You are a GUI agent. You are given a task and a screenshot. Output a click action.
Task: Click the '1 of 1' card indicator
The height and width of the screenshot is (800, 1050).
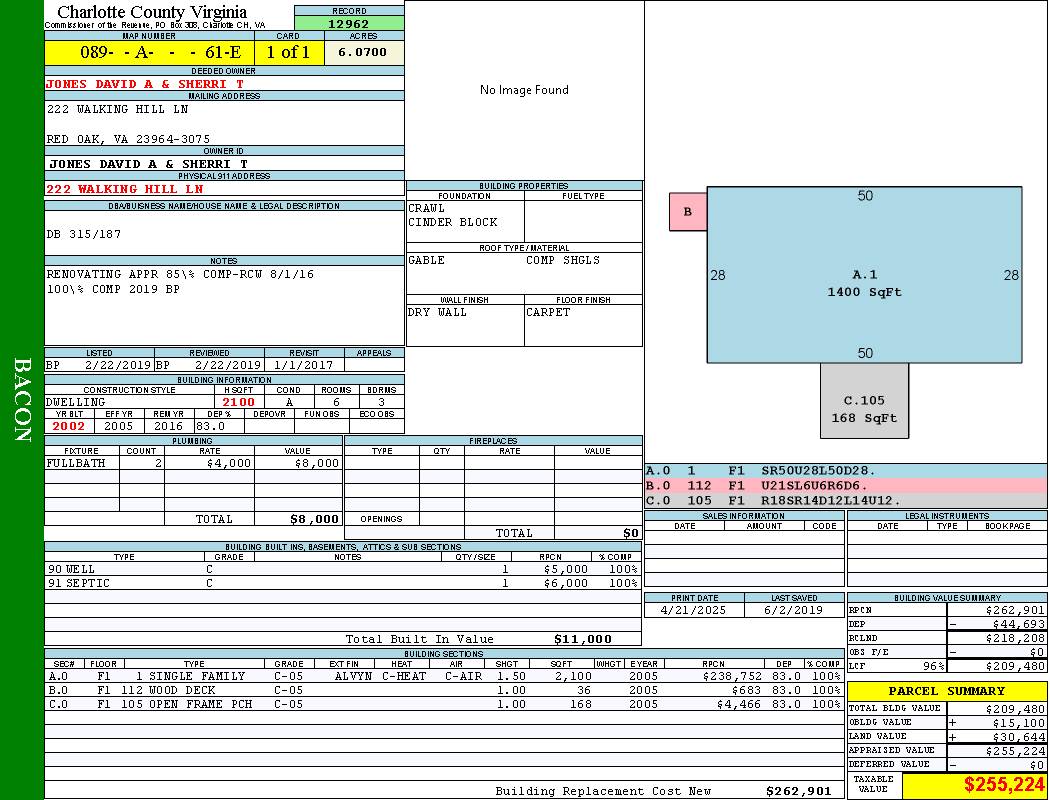click(289, 53)
